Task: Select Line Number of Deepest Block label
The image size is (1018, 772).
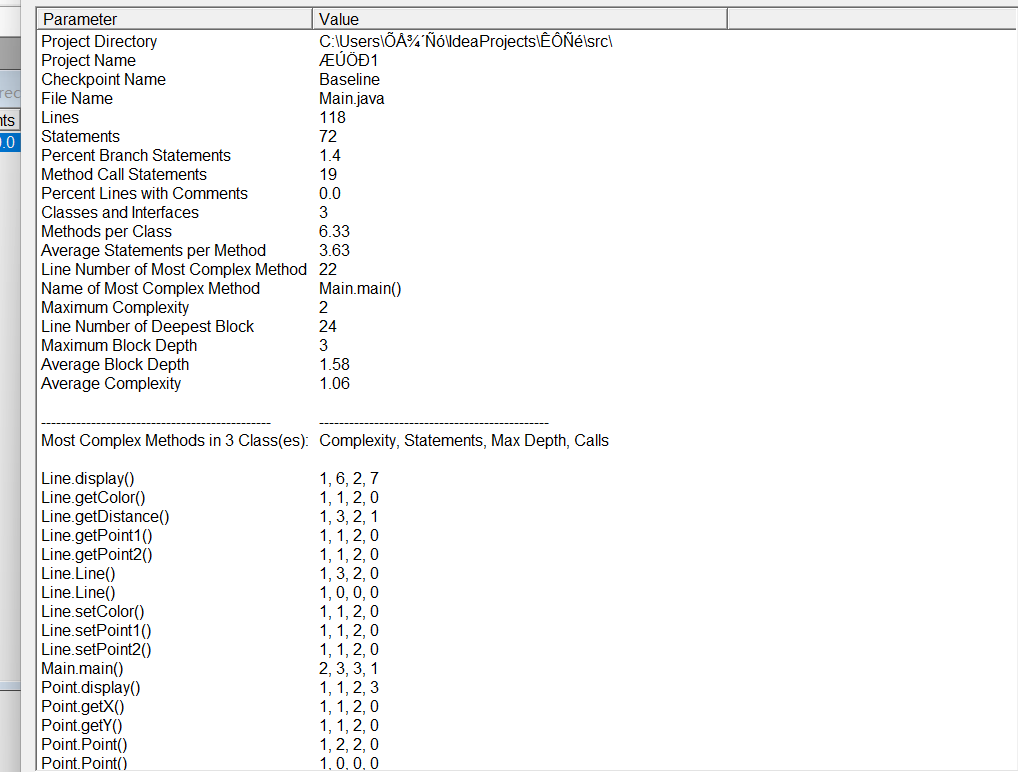Action: tap(148, 326)
